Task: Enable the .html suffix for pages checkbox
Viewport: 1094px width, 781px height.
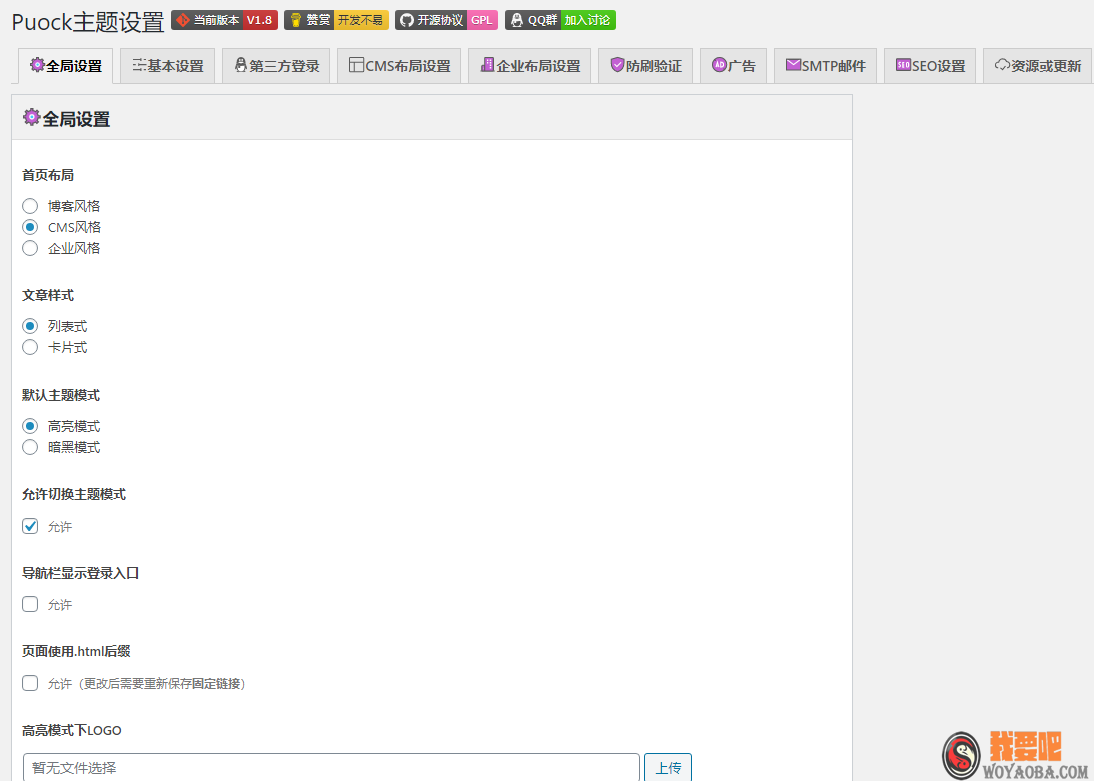Action: pyautogui.click(x=30, y=683)
